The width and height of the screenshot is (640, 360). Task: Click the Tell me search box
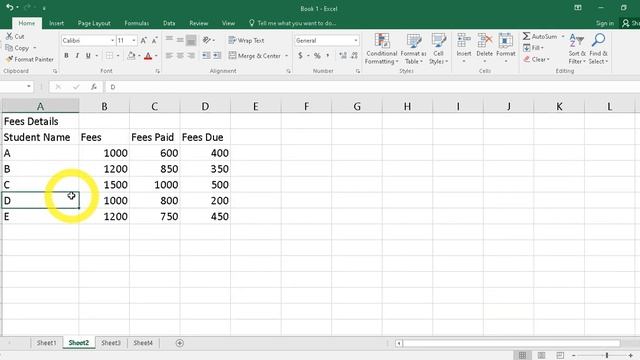(x=293, y=23)
